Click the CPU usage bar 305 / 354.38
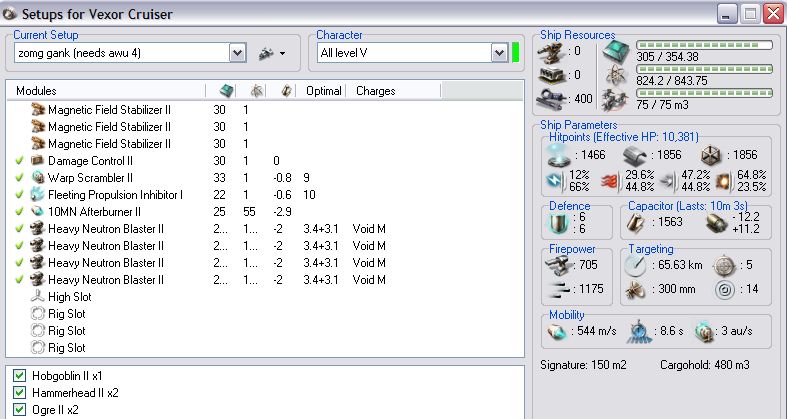This screenshot has width=787, height=419. pos(705,45)
